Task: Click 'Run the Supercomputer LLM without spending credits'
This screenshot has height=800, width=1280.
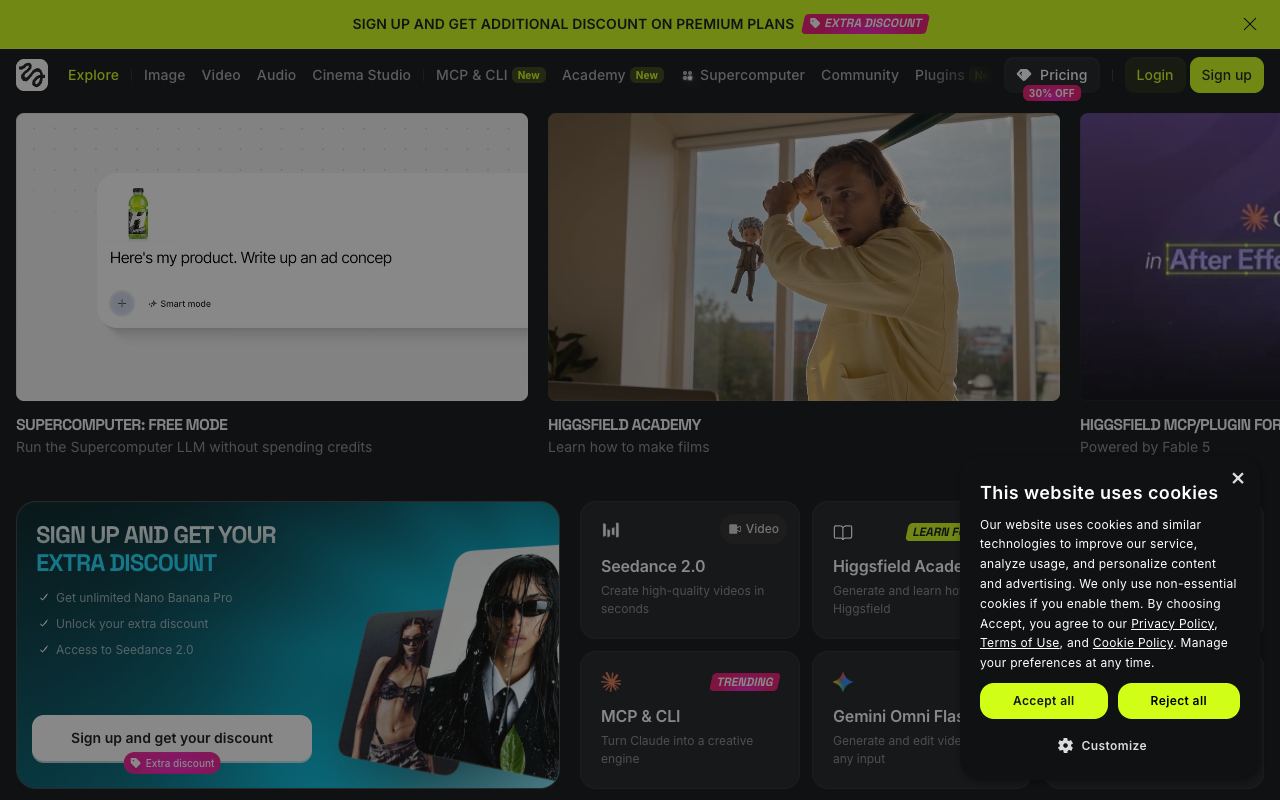Action: 194,447
